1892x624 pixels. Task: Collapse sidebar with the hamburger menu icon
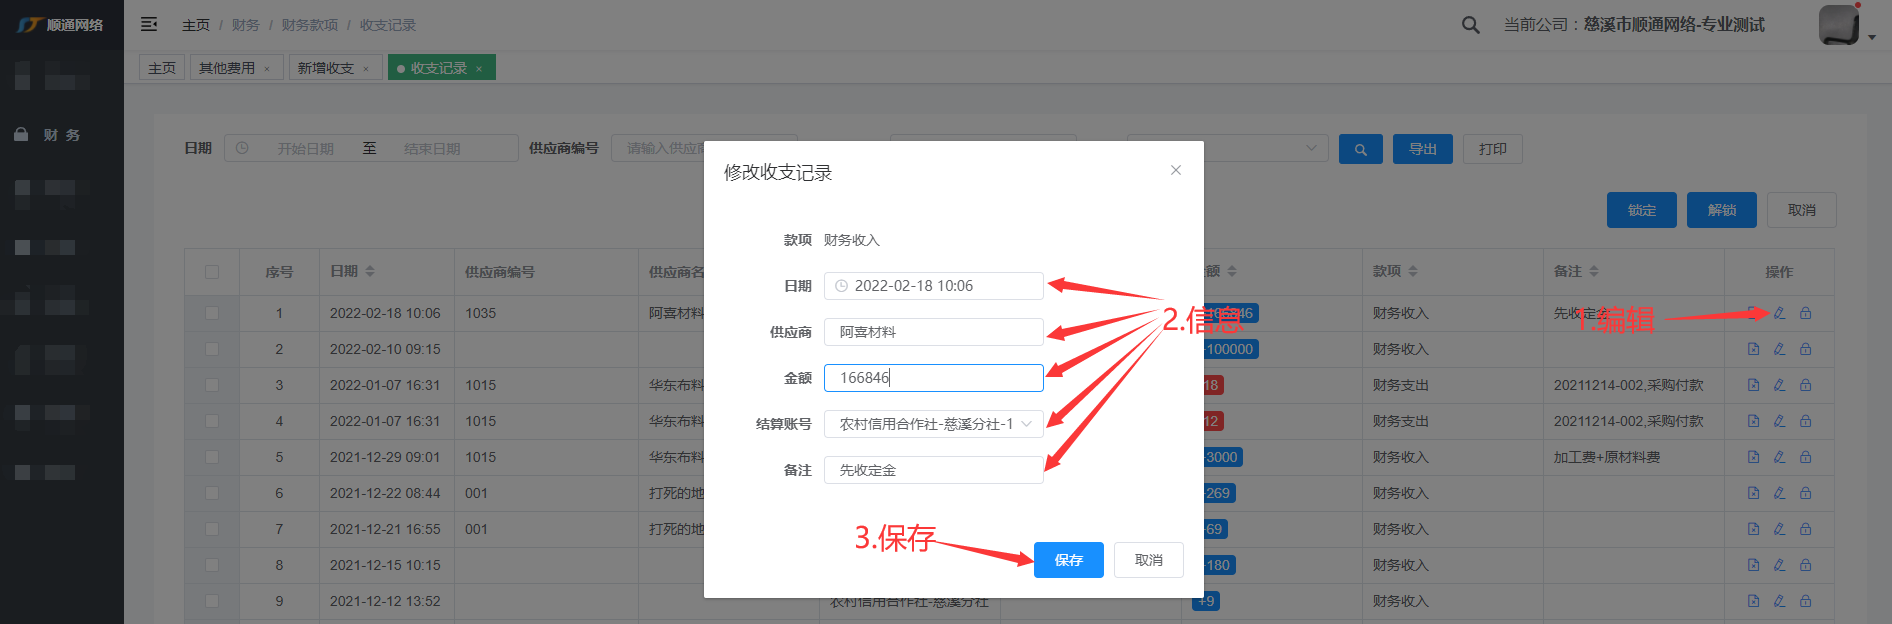pyautogui.click(x=149, y=24)
